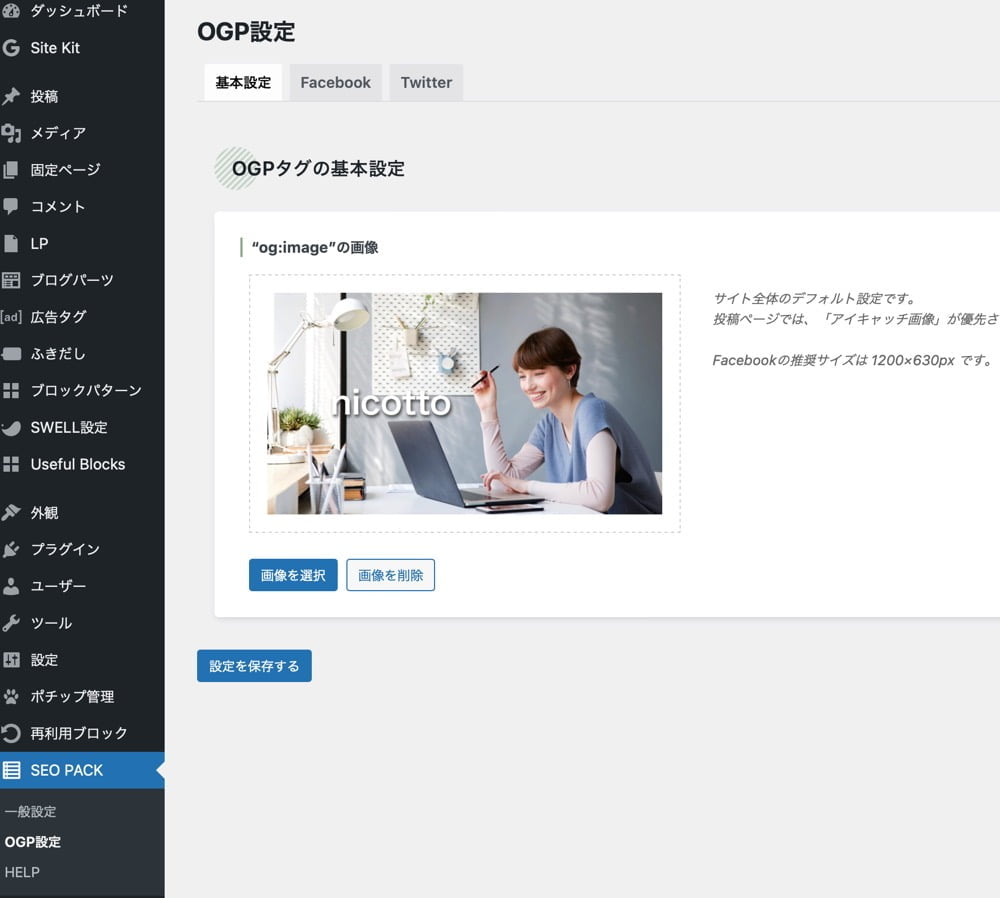Click the plug icon beside プラグイン
Image resolution: width=1000 pixels, height=898 pixels.
click(11, 549)
